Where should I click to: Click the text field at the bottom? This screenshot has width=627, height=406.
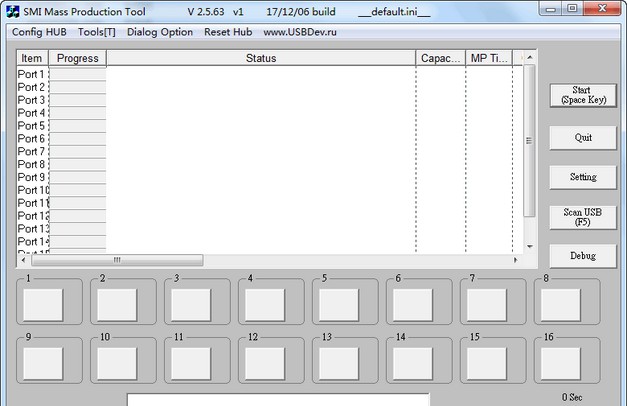tap(278, 400)
